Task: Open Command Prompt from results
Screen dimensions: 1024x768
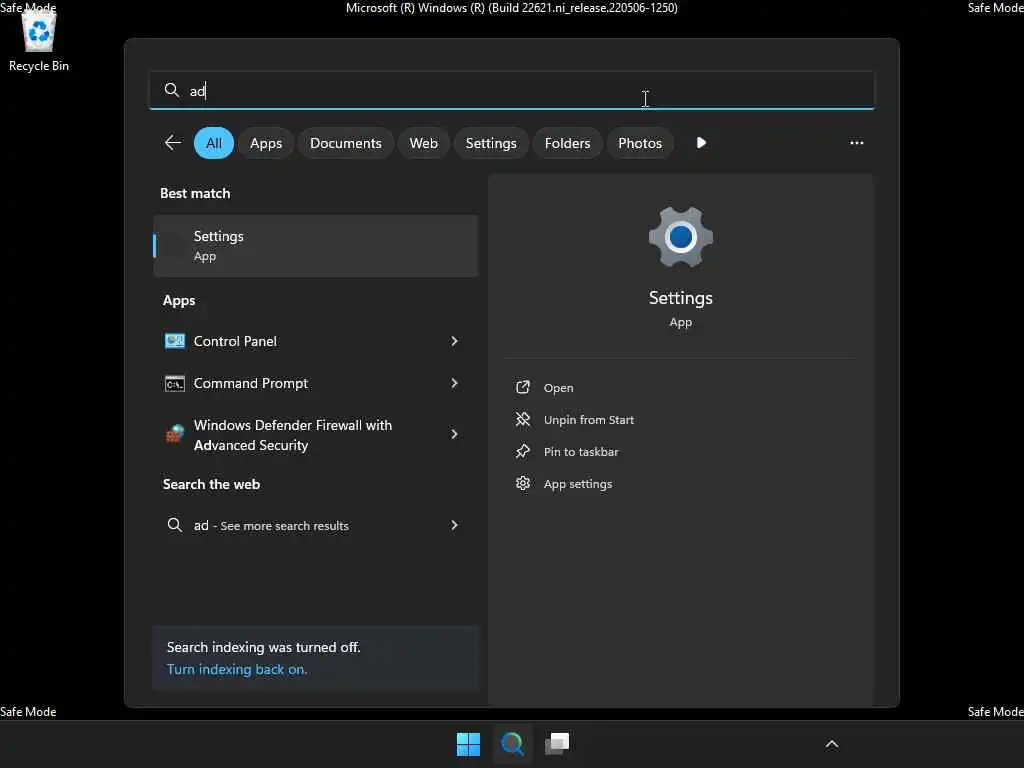Action: pyautogui.click(x=315, y=383)
